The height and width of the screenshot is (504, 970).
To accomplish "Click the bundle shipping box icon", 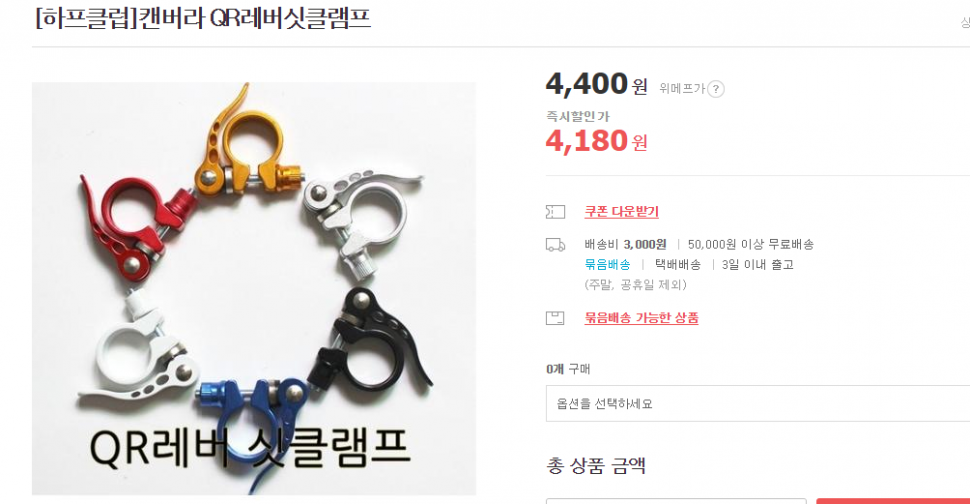I will pos(555,318).
